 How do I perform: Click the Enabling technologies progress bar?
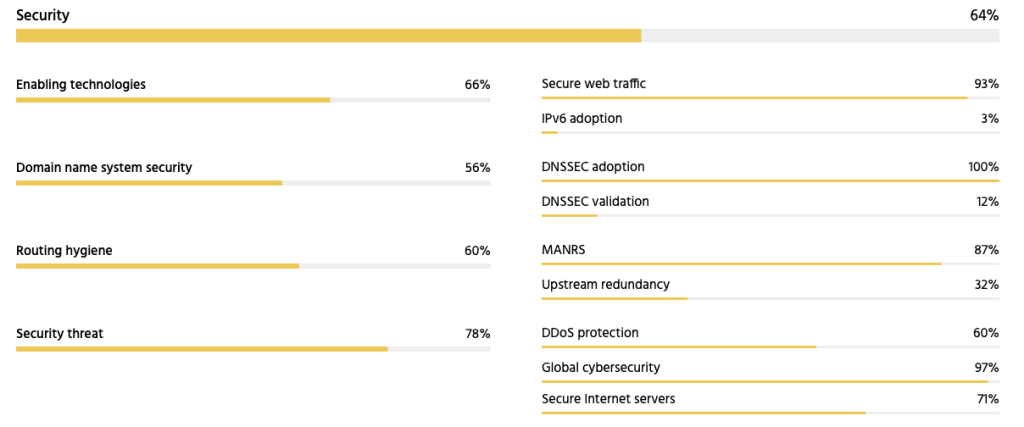pyautogui.click(x=253, y=100)
